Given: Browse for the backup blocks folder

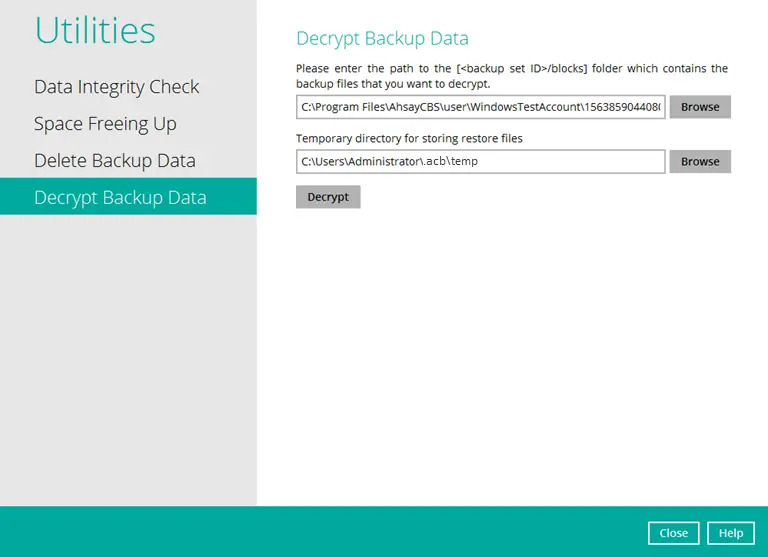Looking at the screenshot, I should [700, 107].
